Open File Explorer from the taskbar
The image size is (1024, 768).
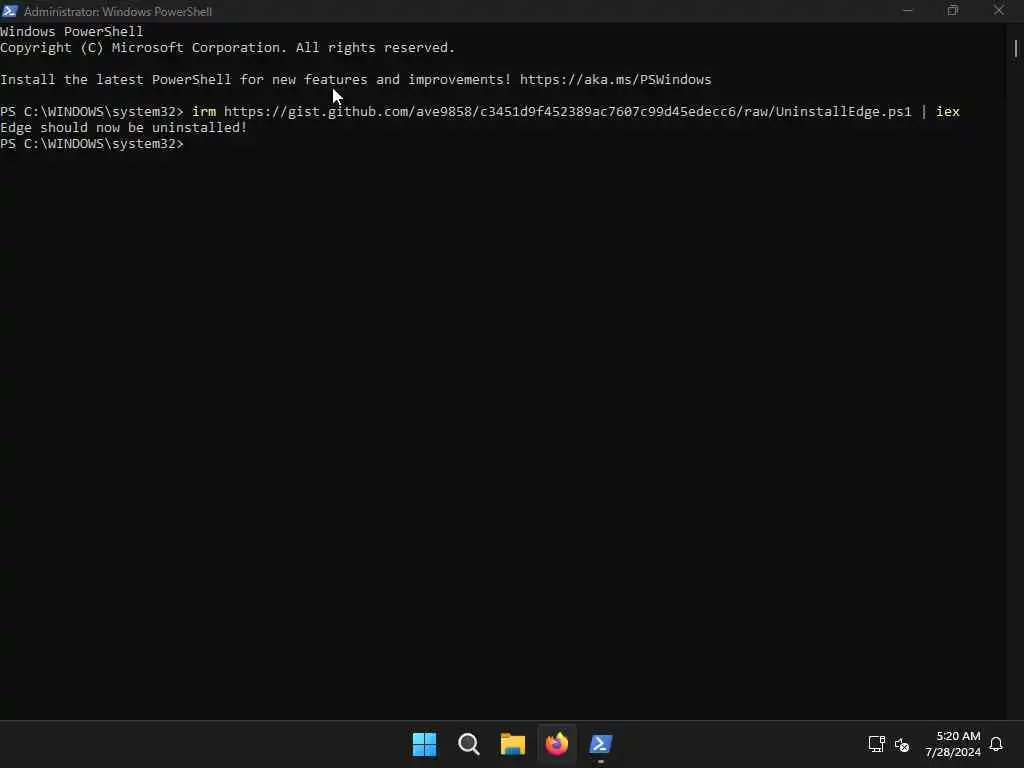click(513, 744)
